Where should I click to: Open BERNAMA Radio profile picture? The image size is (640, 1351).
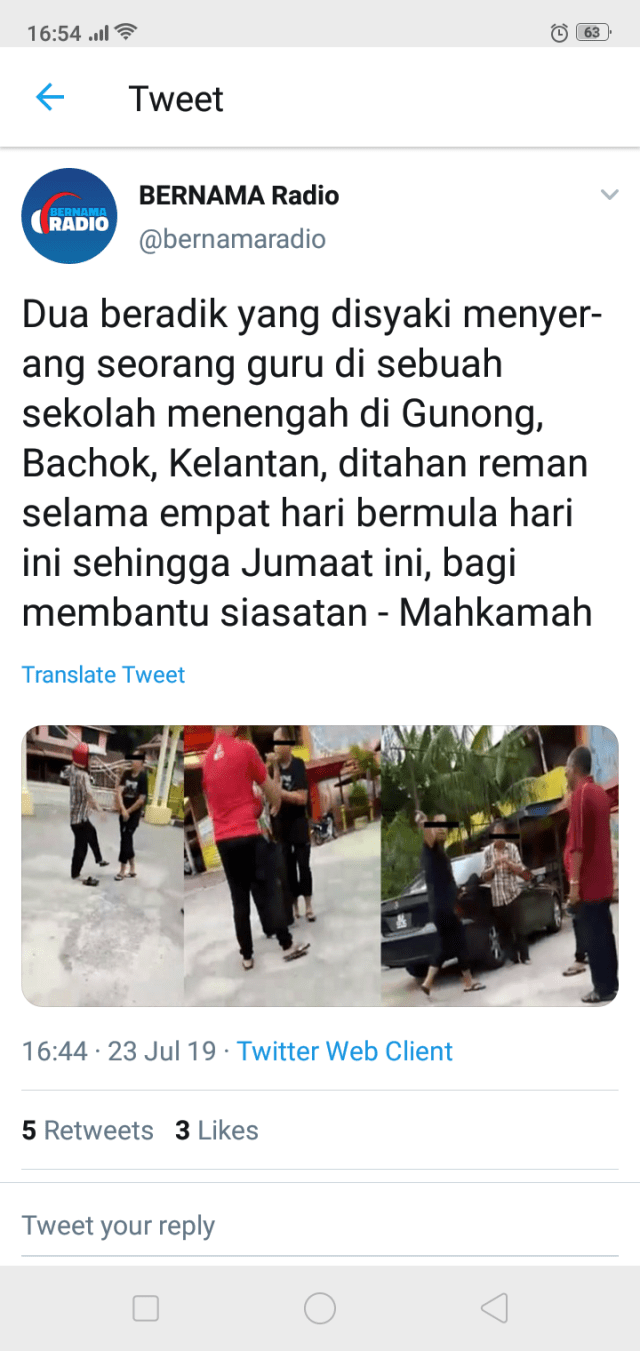(x=69, y=216)
